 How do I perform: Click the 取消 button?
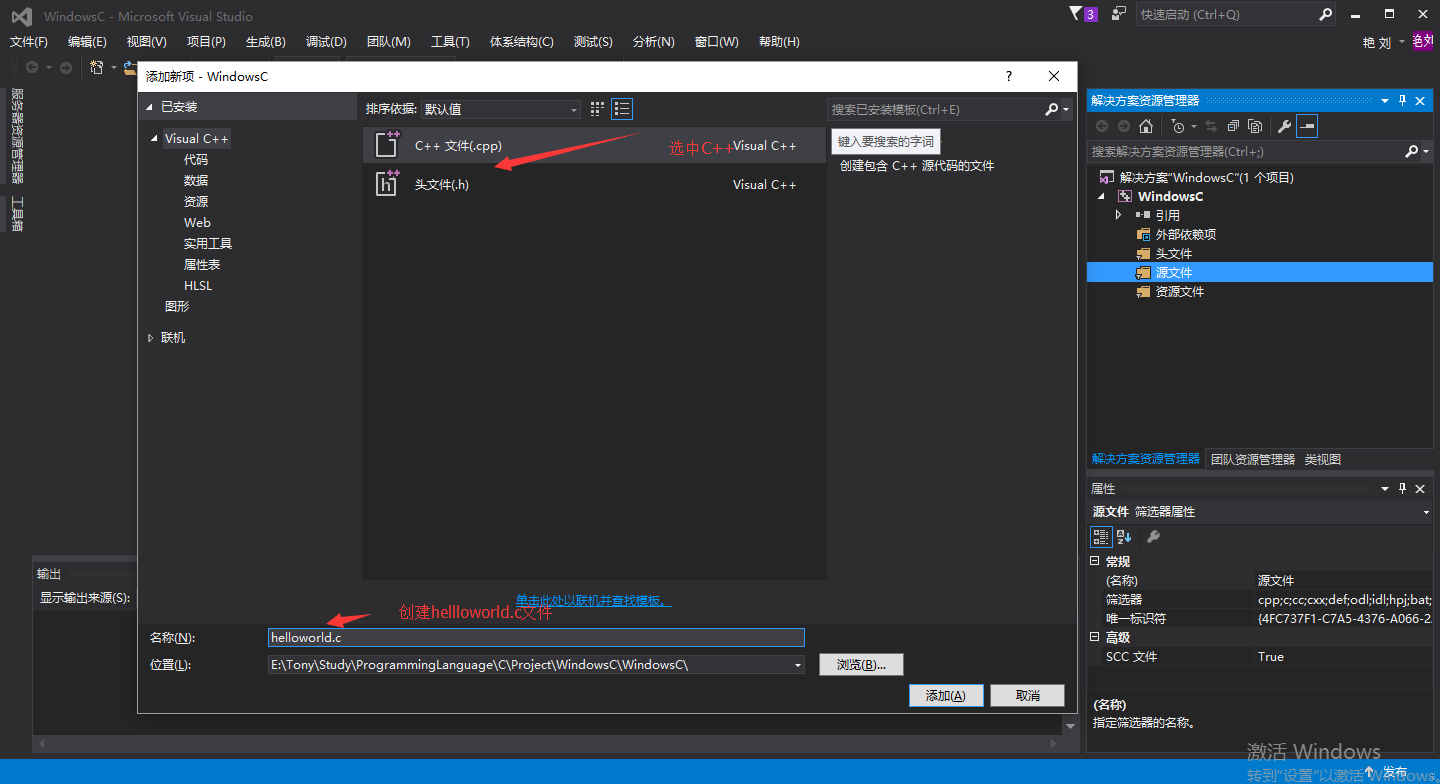pos(1027,696)
